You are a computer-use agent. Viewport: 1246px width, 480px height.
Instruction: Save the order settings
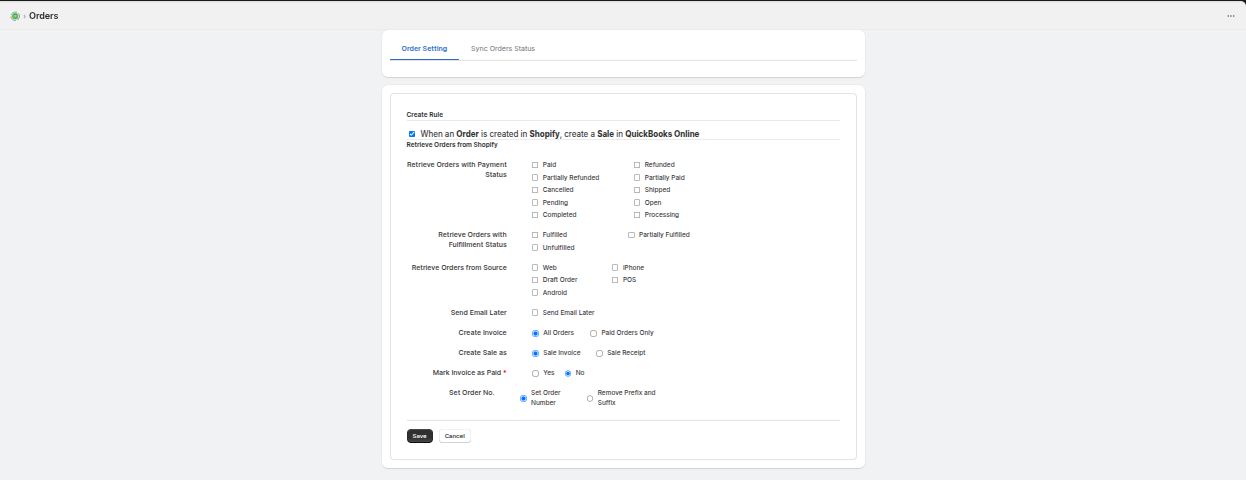[x=420, y=436]
